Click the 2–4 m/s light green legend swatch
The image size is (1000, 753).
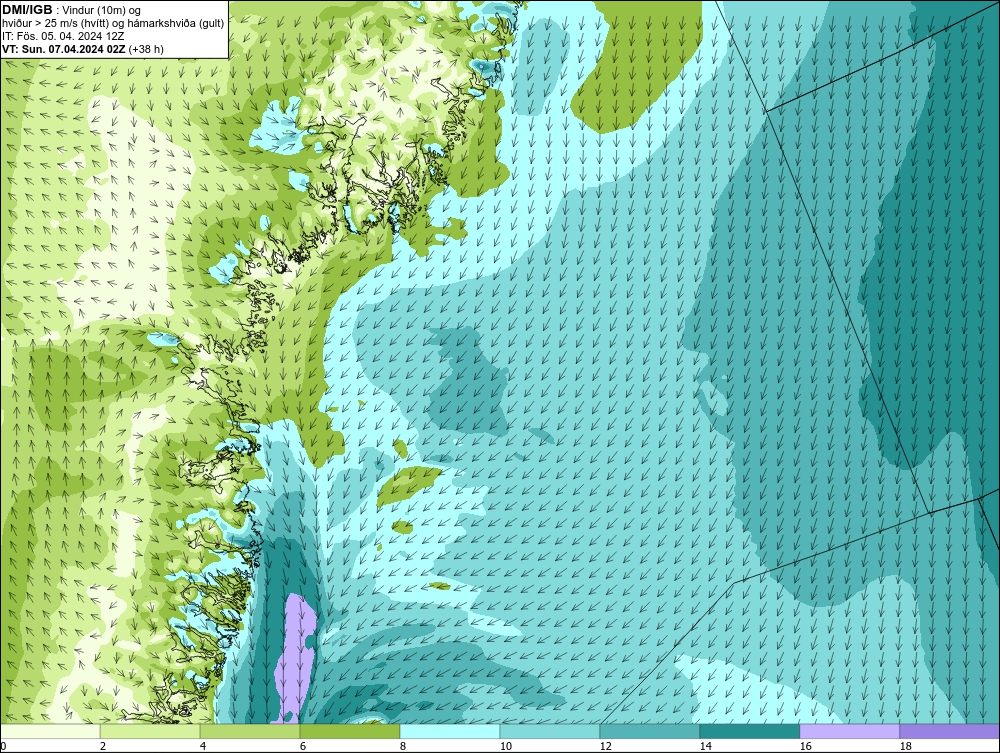[150, 731]
